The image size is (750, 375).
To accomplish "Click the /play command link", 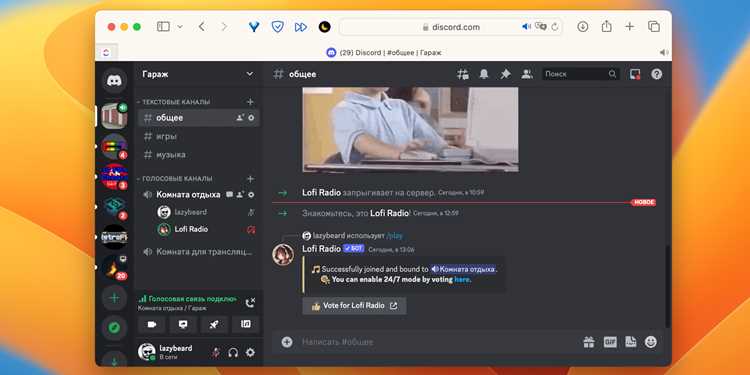I will [394, 236].
